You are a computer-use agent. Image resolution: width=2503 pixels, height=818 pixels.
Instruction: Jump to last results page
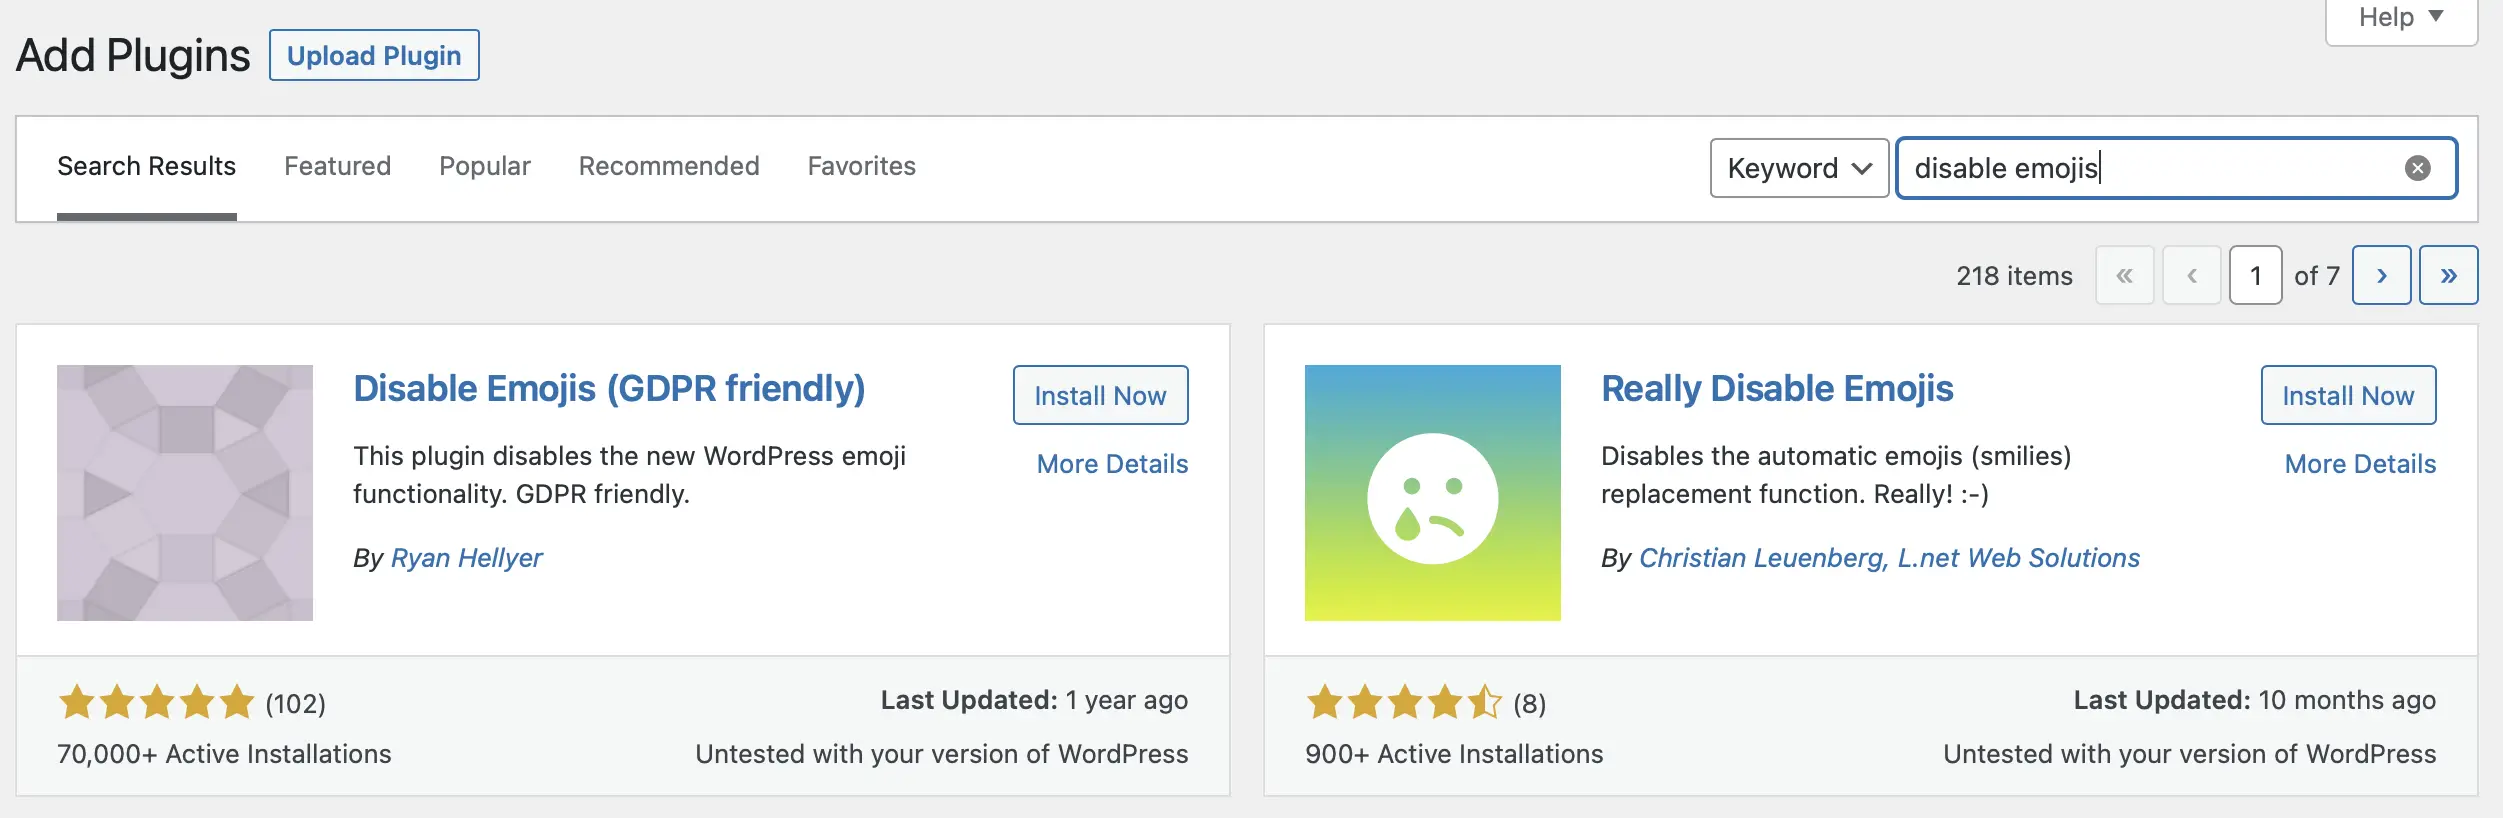click(2448, 275)
